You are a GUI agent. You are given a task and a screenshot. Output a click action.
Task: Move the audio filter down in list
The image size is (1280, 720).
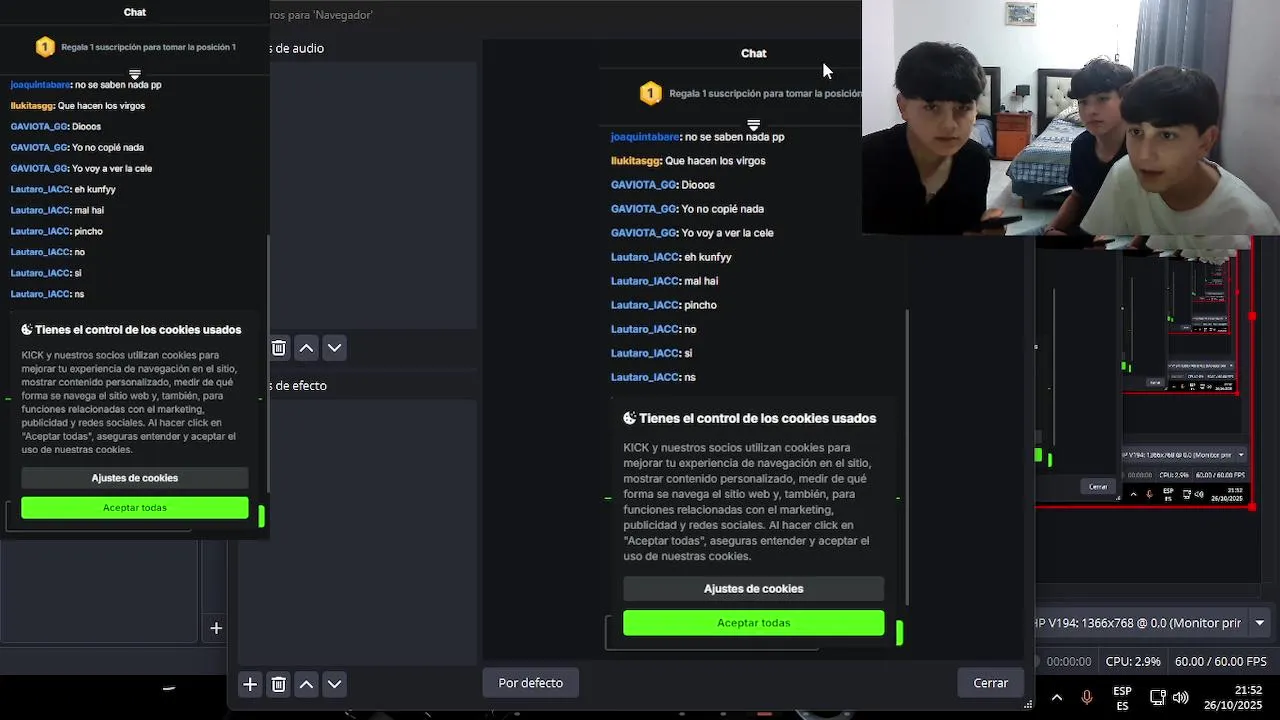[335, 348]
